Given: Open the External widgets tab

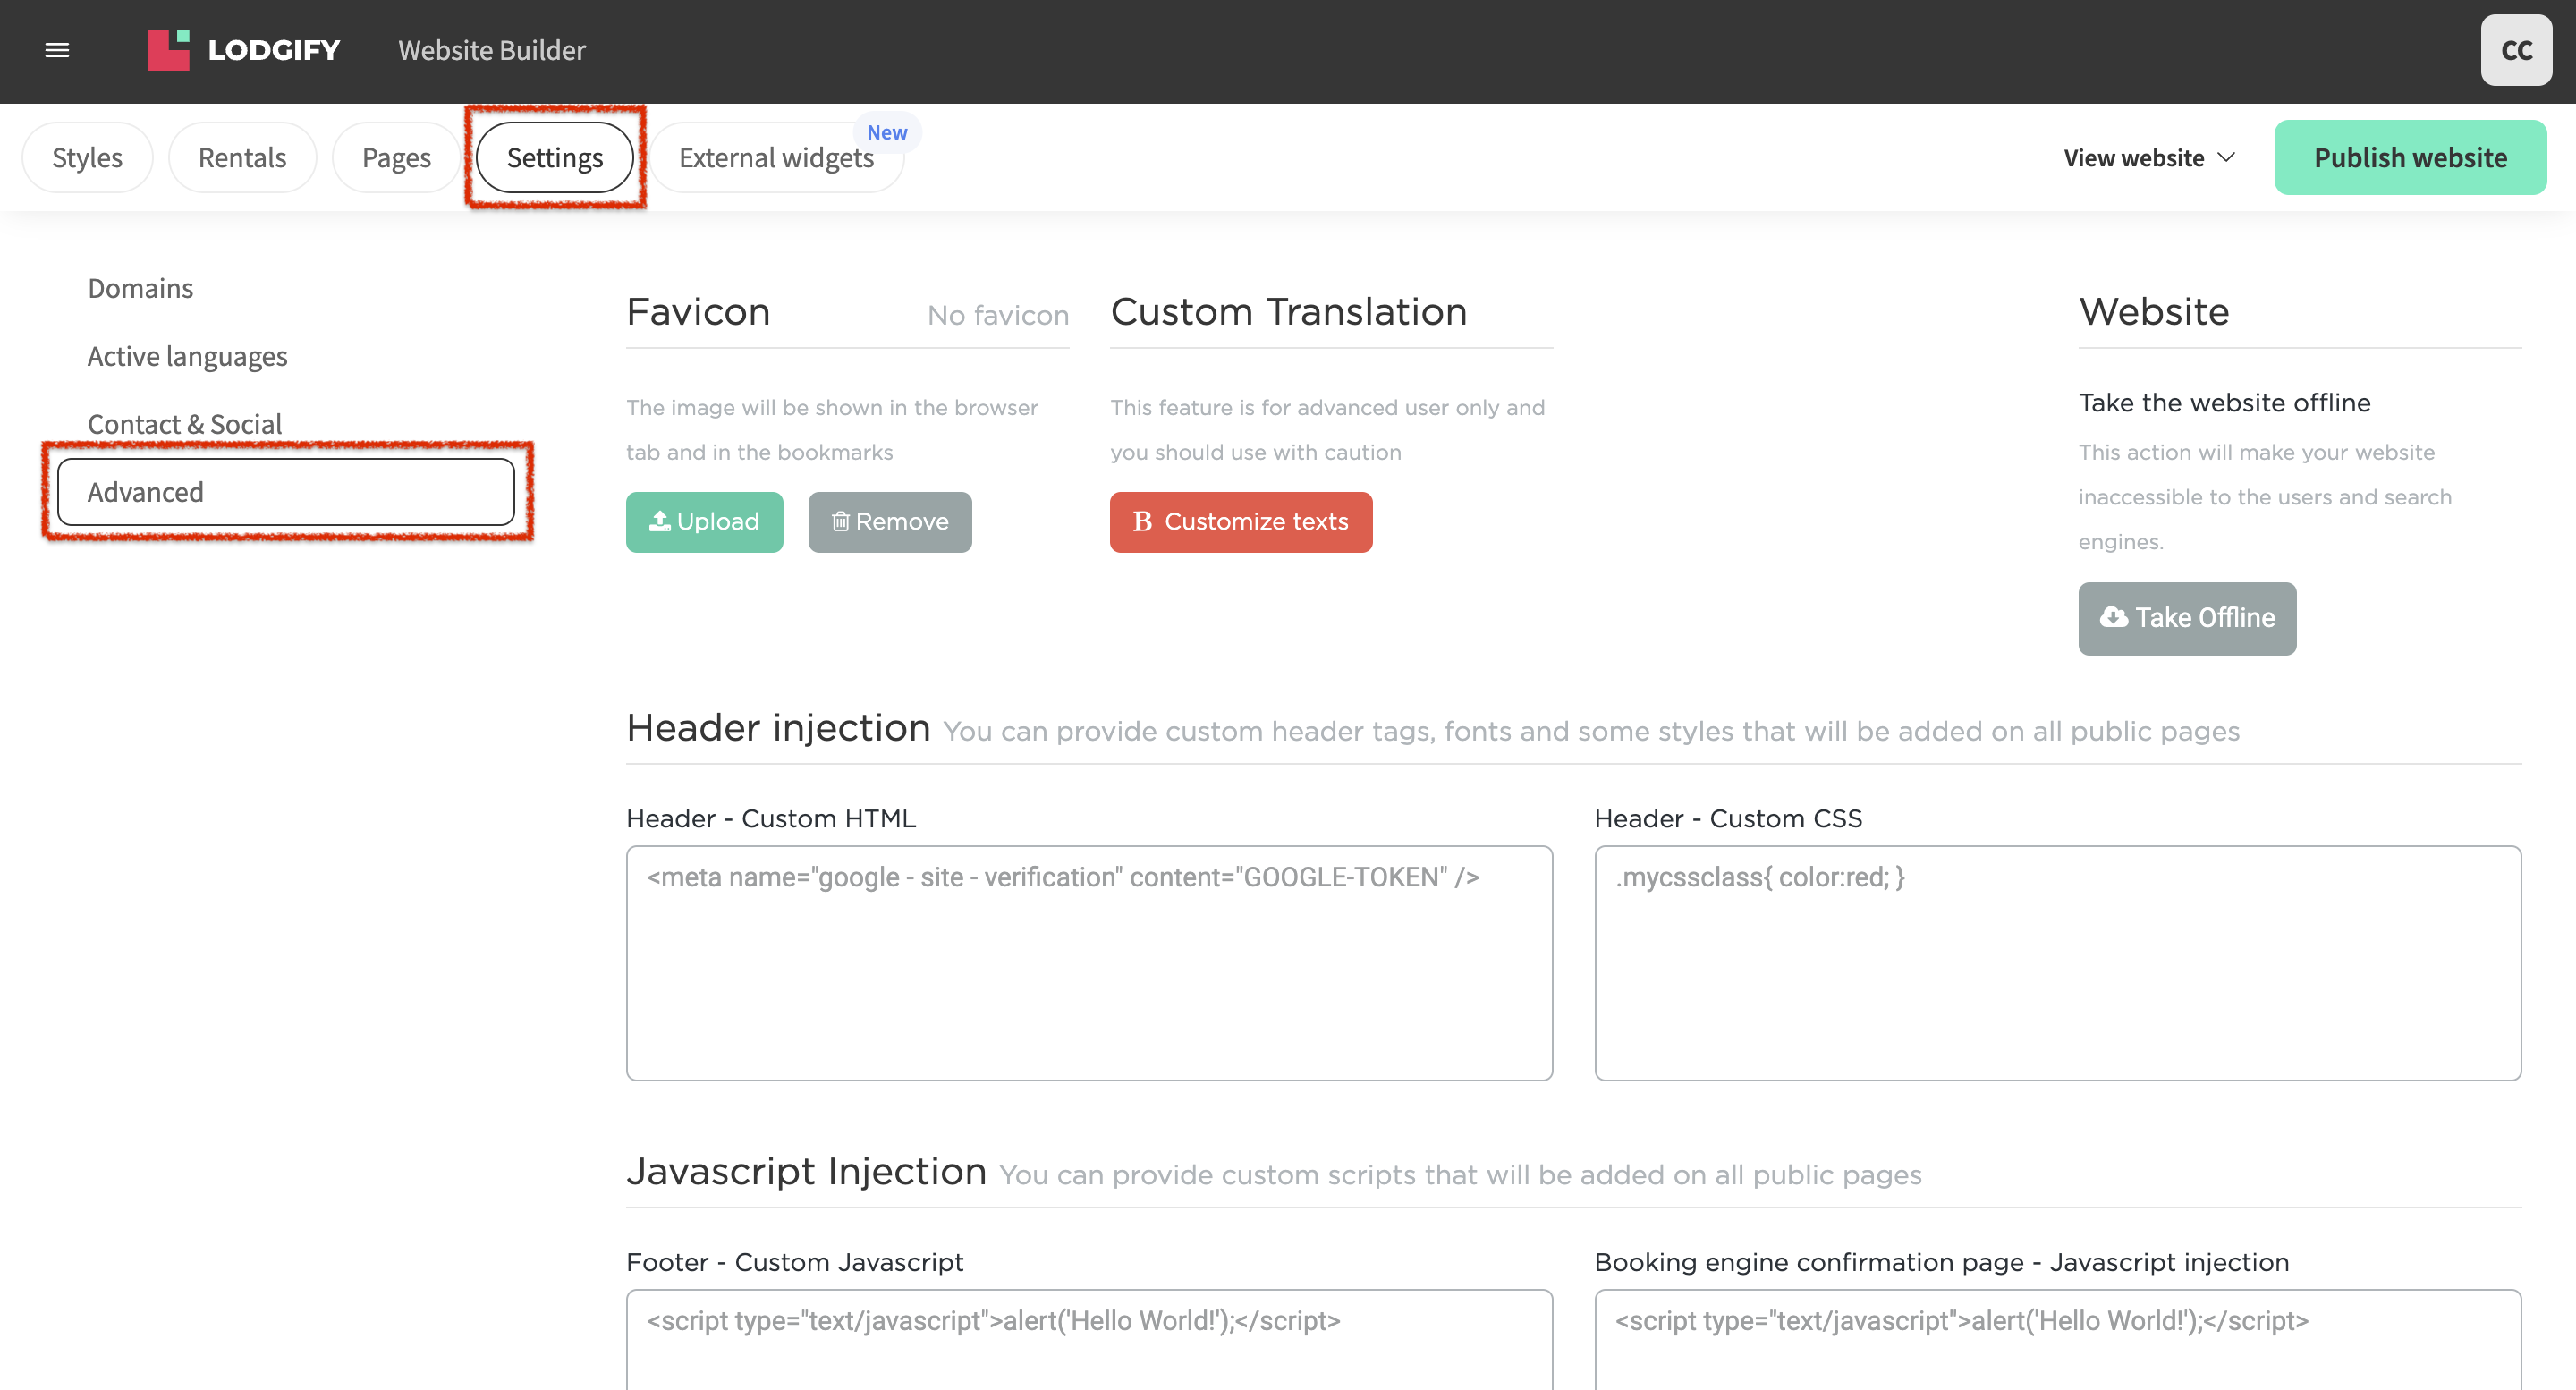Looking at the screenshot, I should (x=776, y=158).
